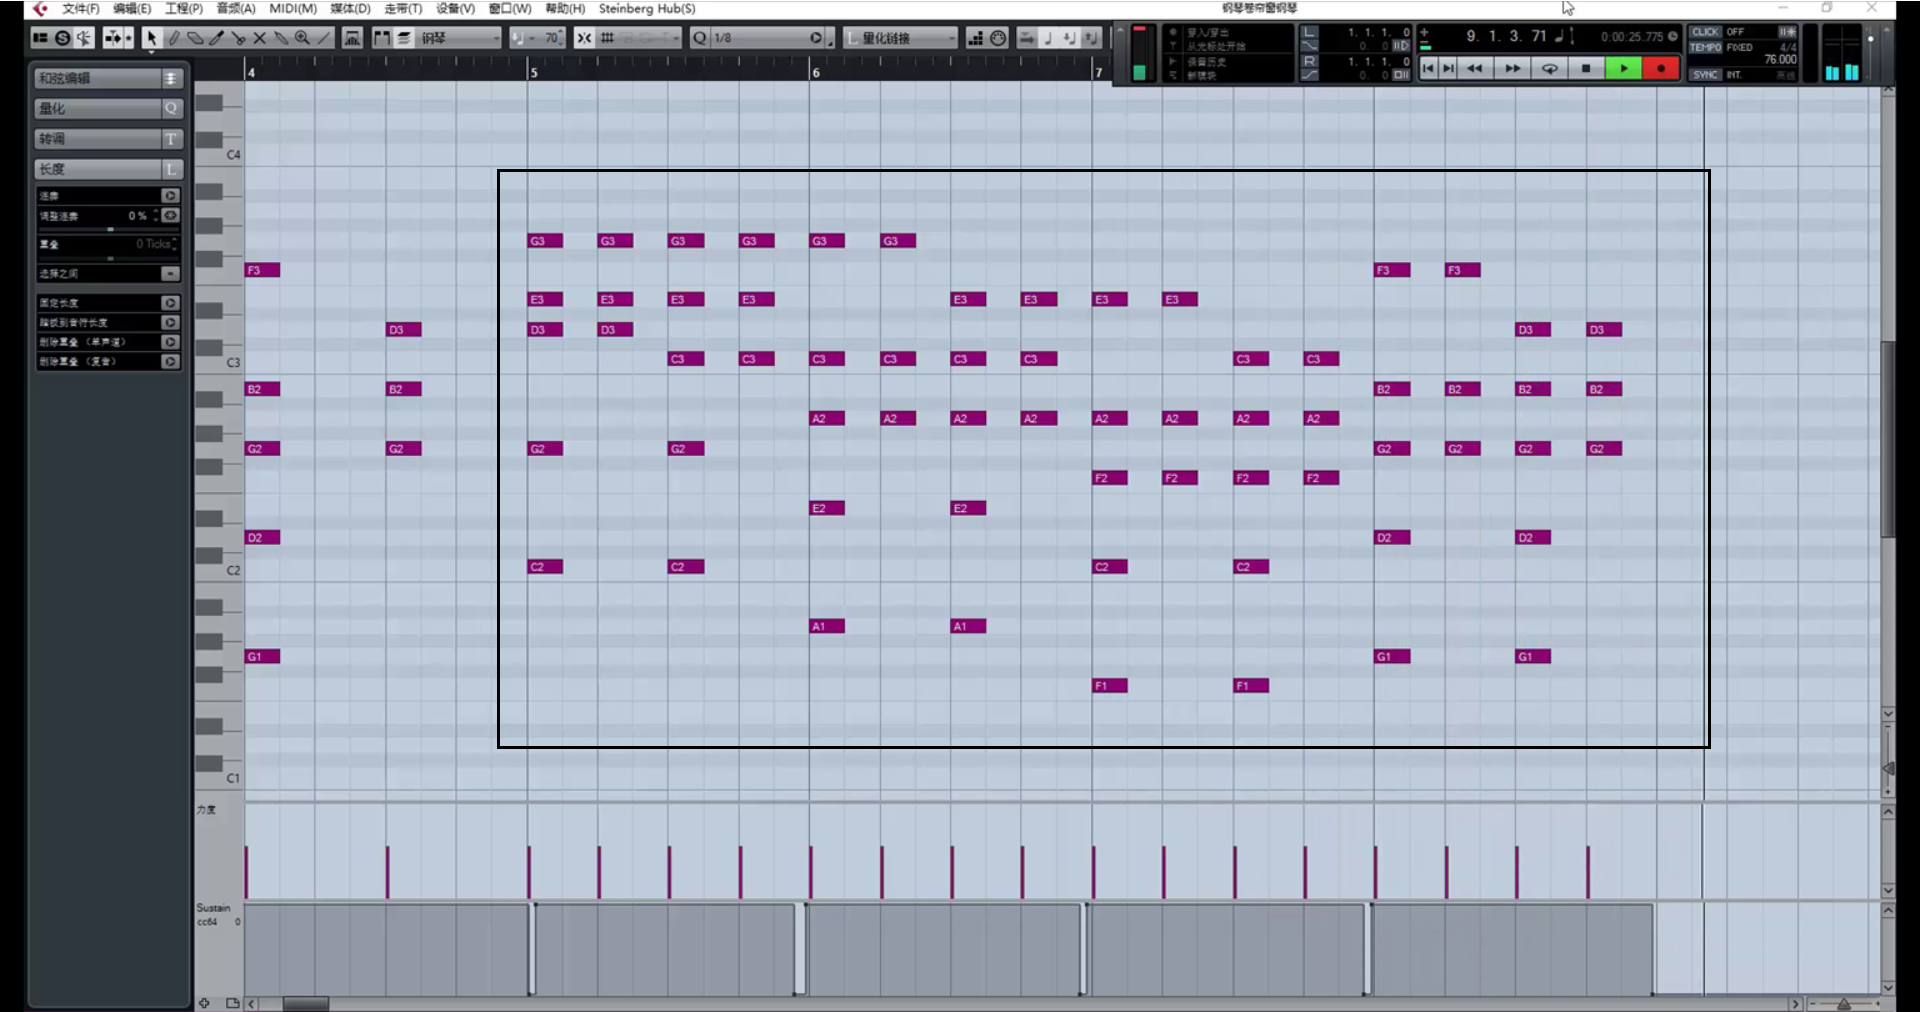The width and height of the screenshot is (1920, 1012).
Task: Open the 工程(P) menu
Action: tap(184, 8)
